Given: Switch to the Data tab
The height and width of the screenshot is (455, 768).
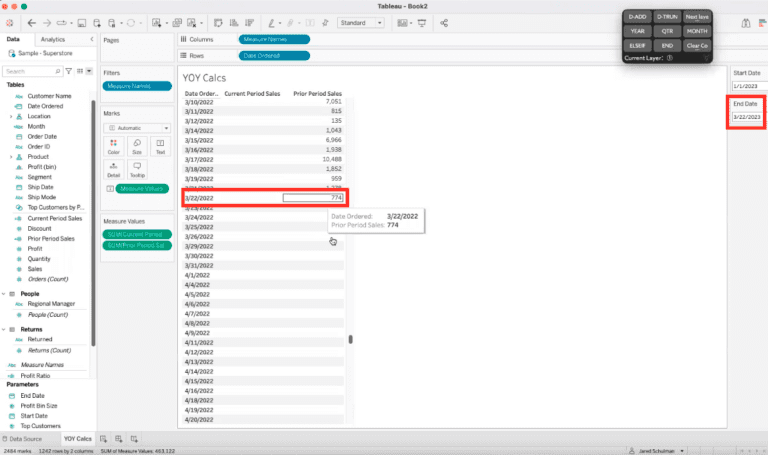Looking at the screenshot, I should point(13,39).
